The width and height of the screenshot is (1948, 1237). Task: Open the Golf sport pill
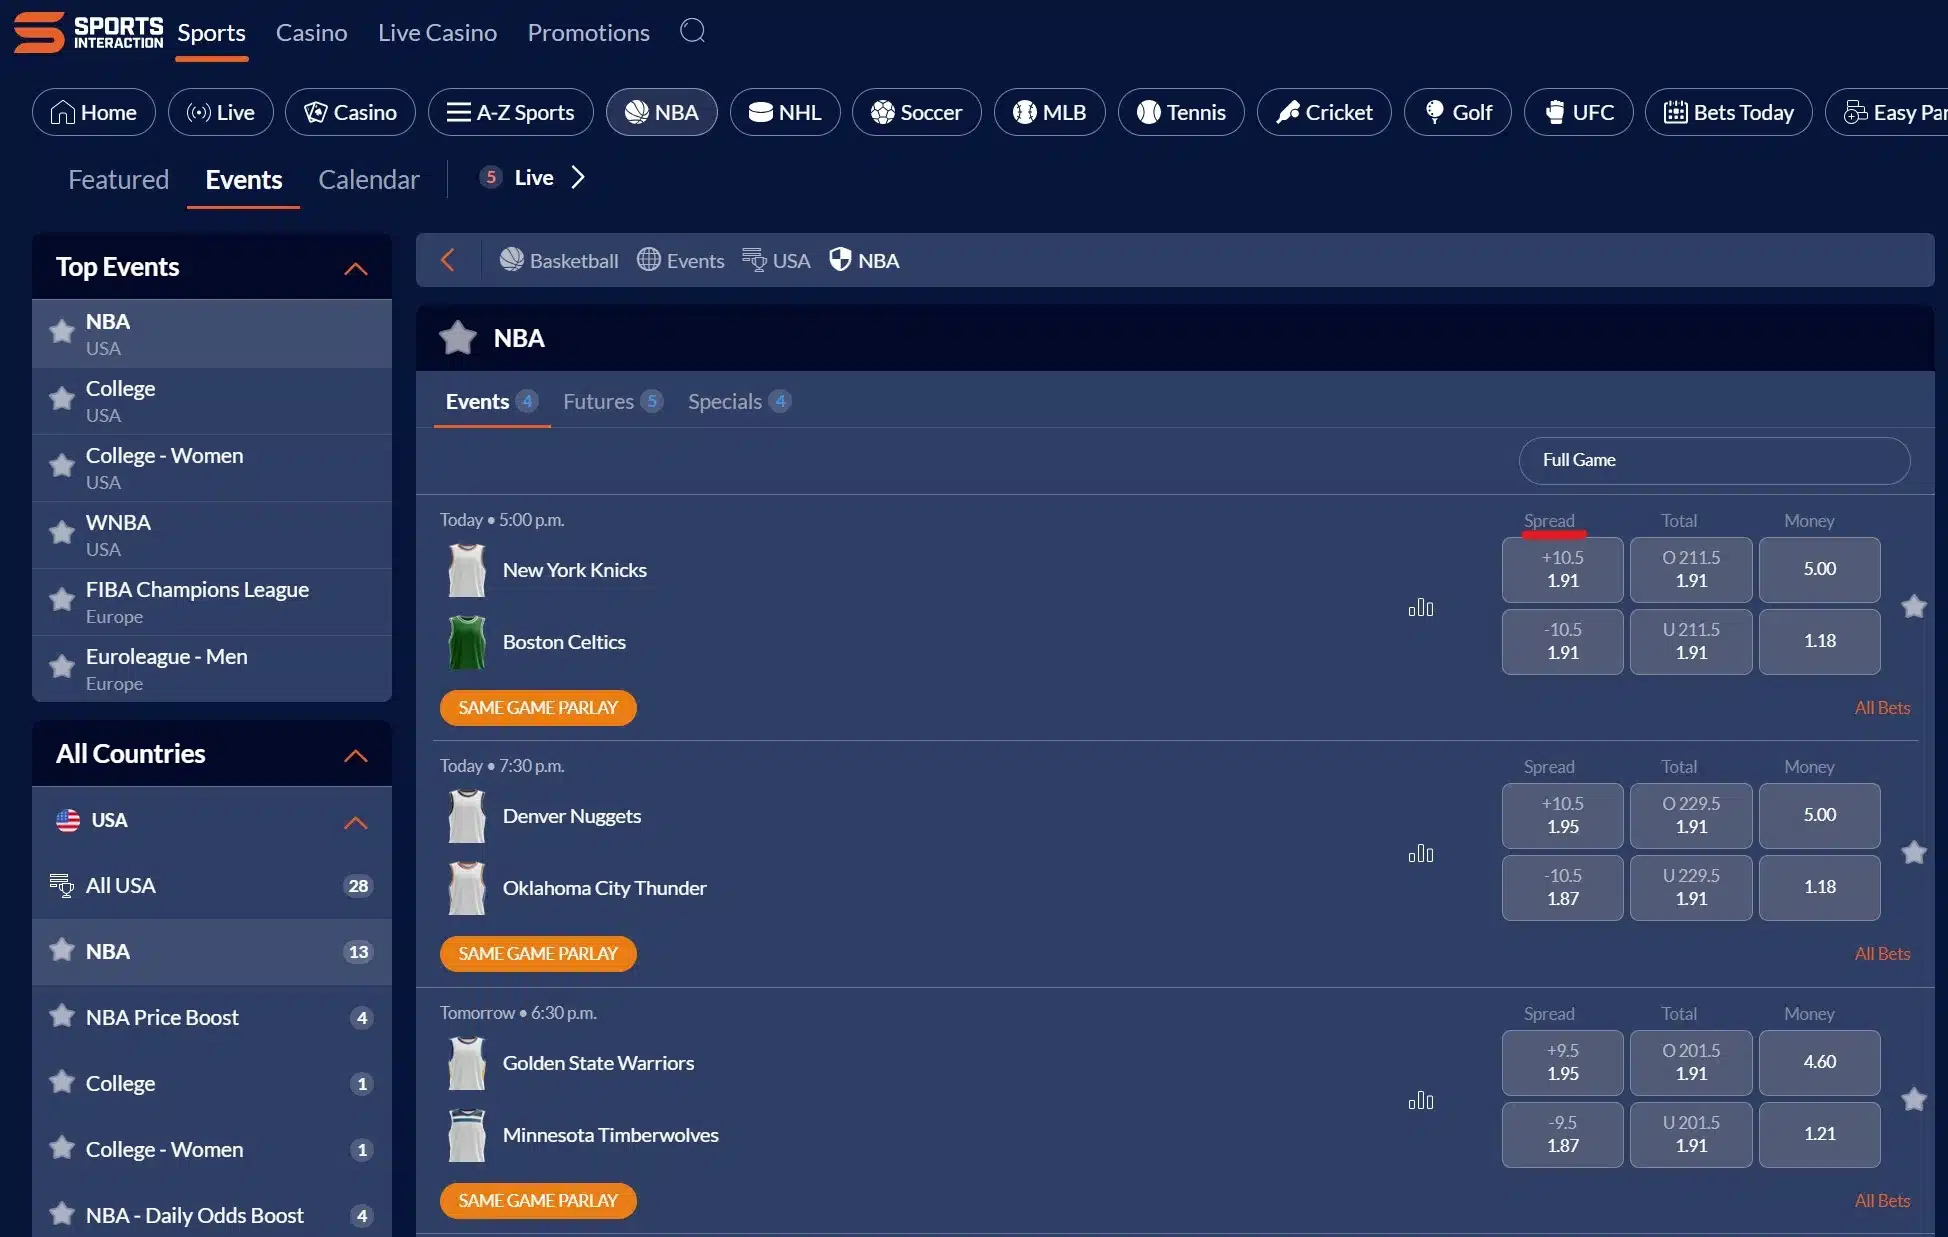click(1458, 112)
